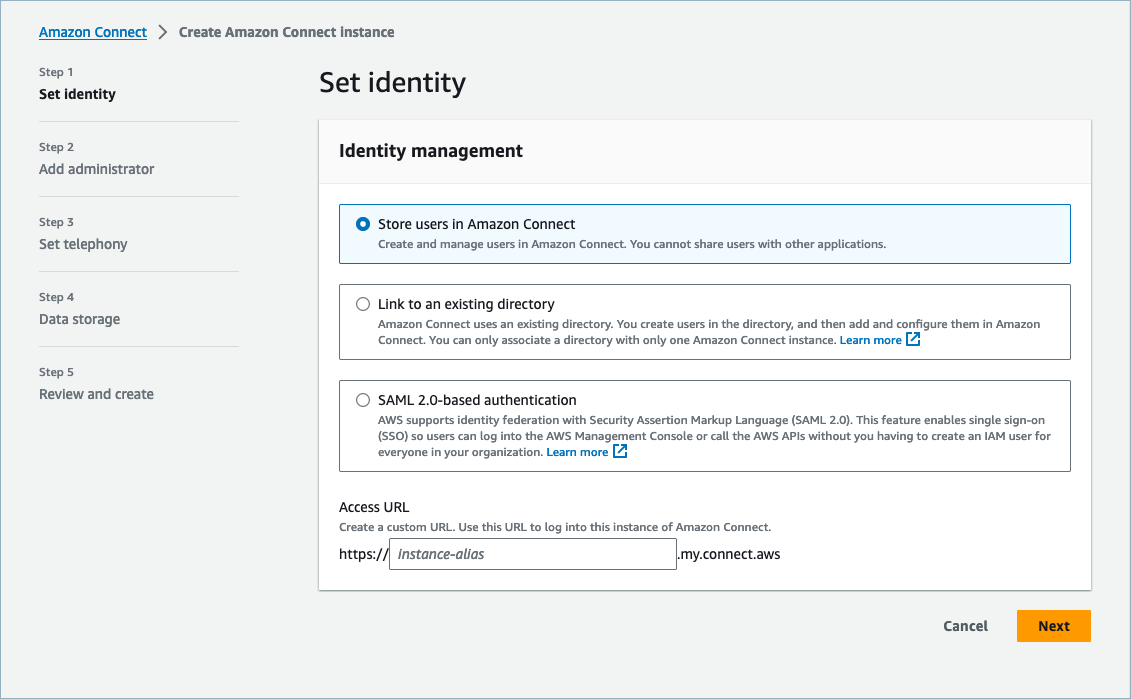Viewport: 1131px width, 699px height.
Task: Click the Set identity page heading
Action: click(392, 82)
